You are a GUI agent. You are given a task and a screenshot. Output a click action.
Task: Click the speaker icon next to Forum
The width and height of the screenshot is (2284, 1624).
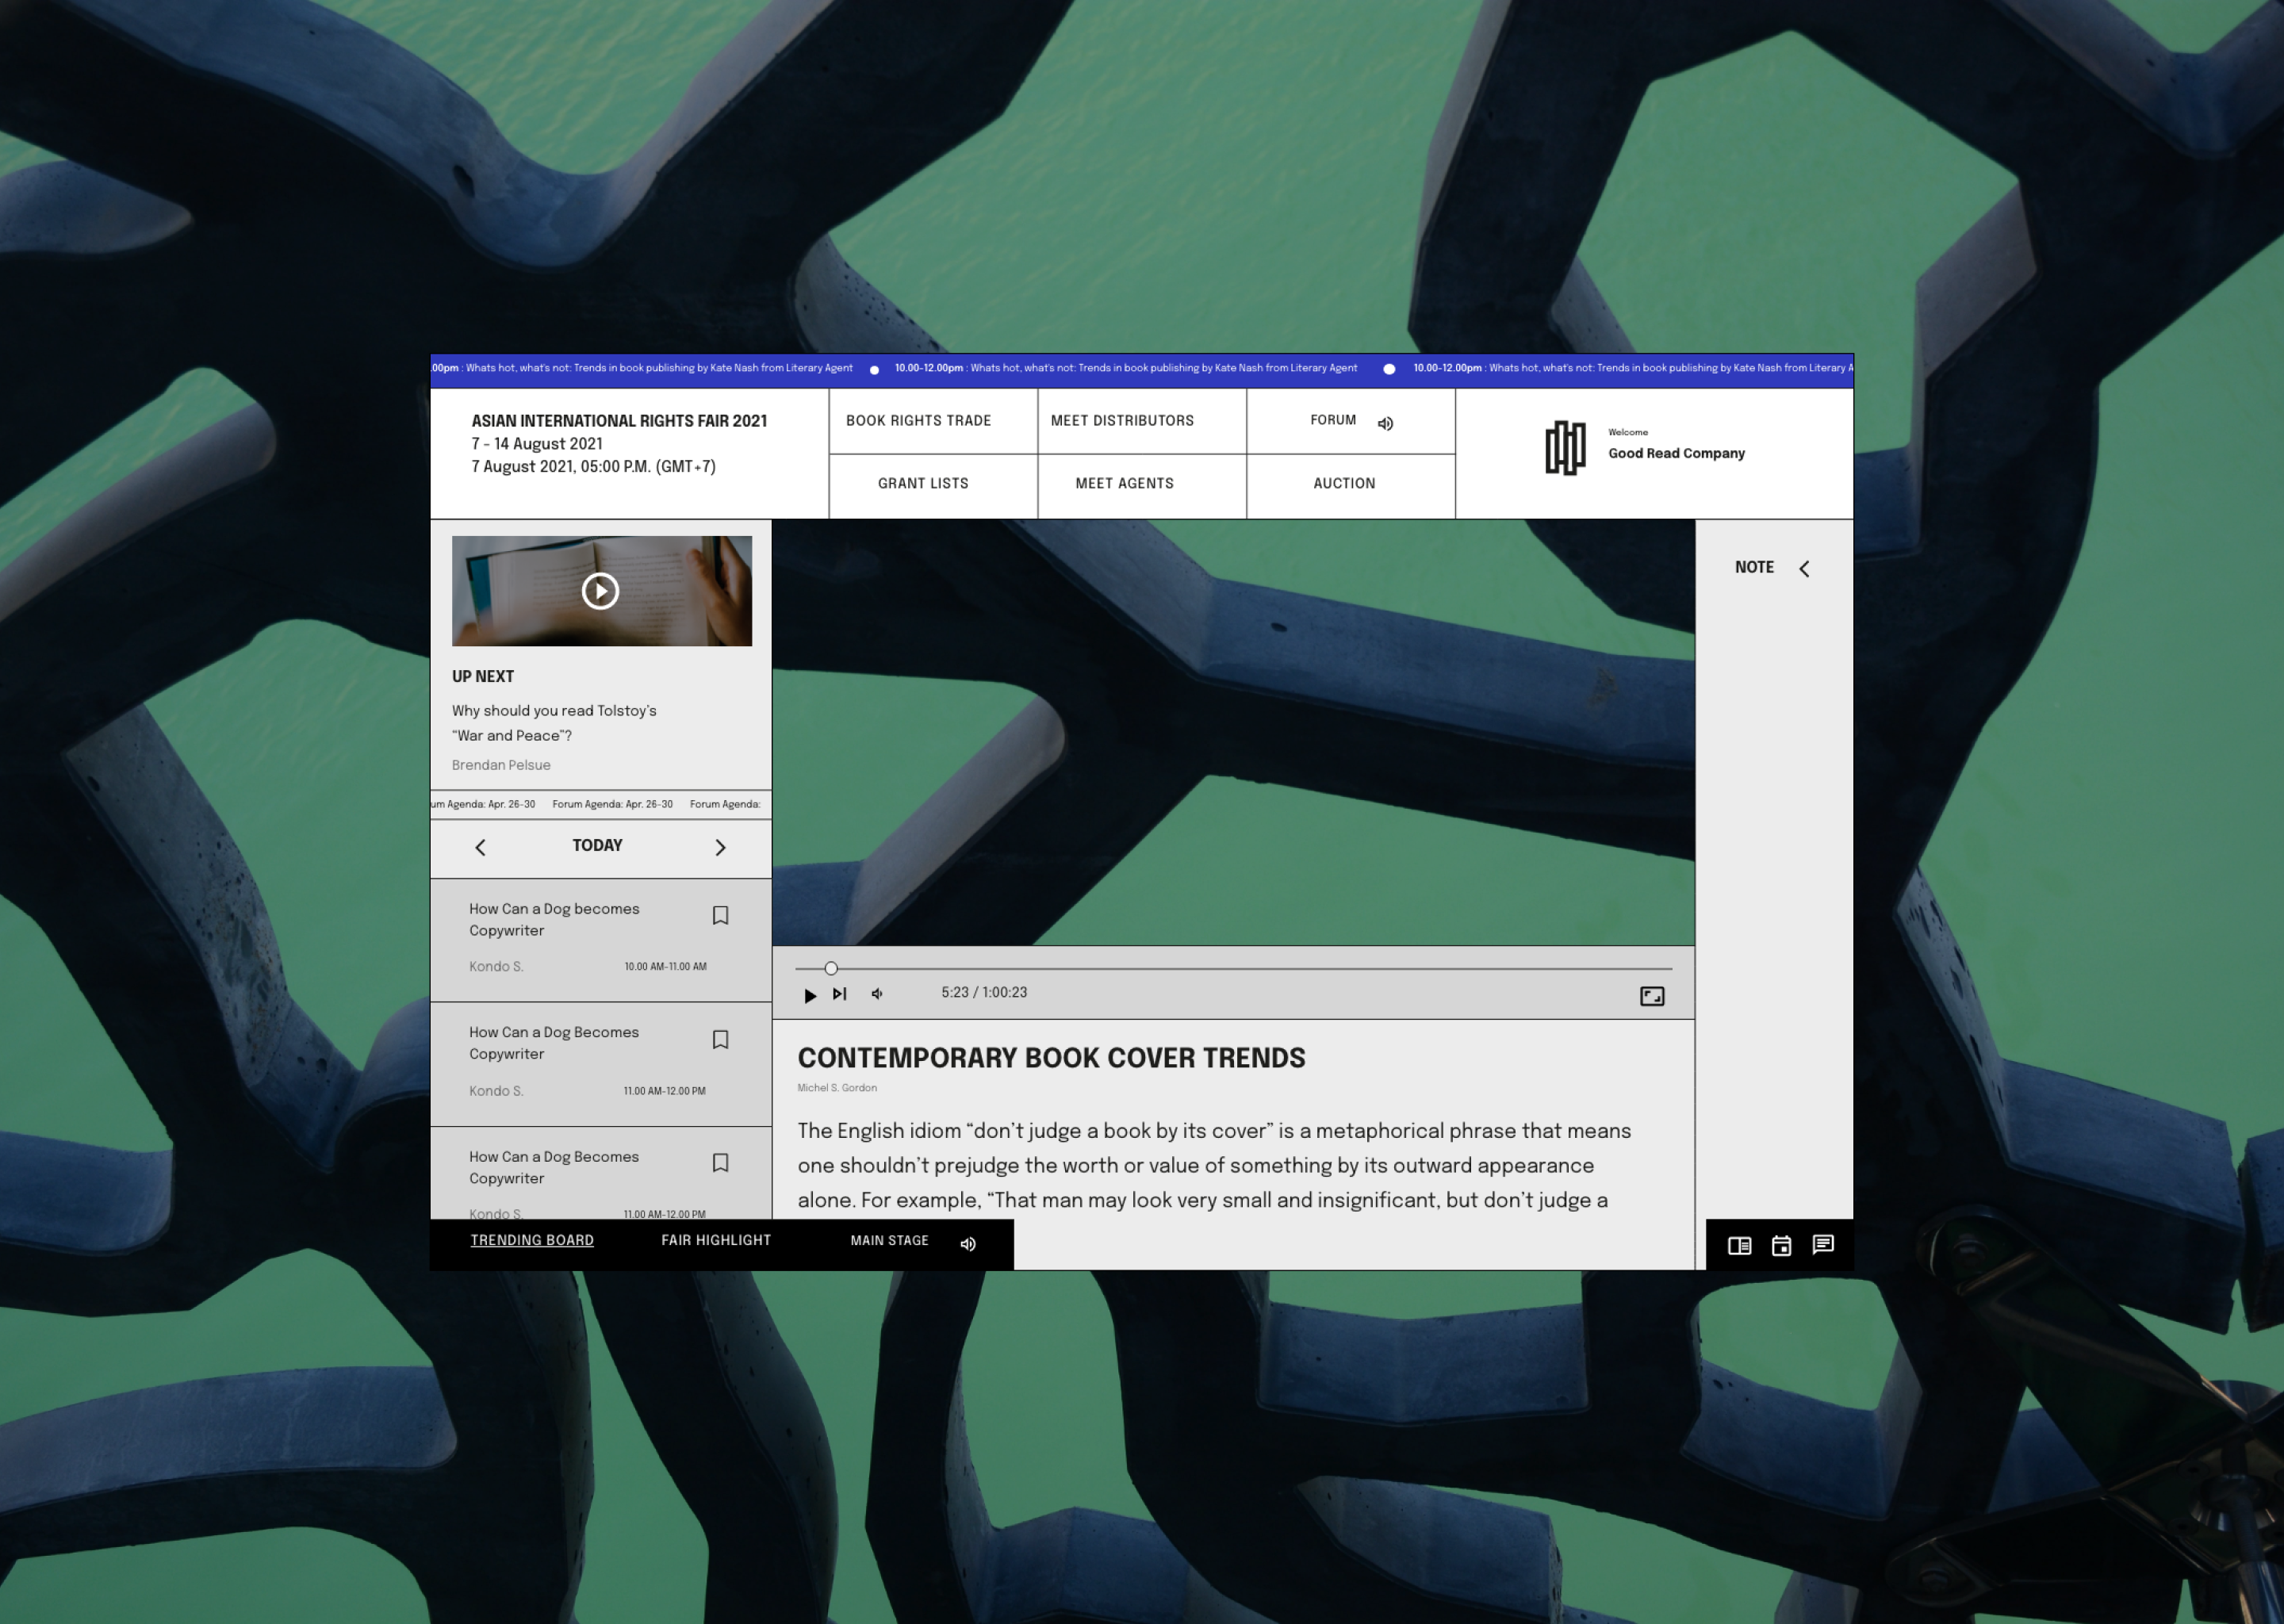coord(1385,424)
